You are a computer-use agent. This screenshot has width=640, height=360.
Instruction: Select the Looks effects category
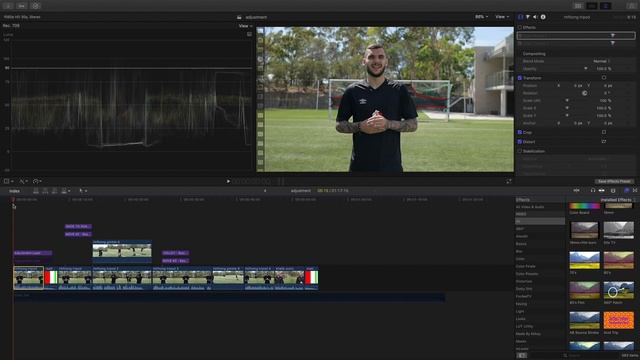pyautogui.click(x=520, y=319)
